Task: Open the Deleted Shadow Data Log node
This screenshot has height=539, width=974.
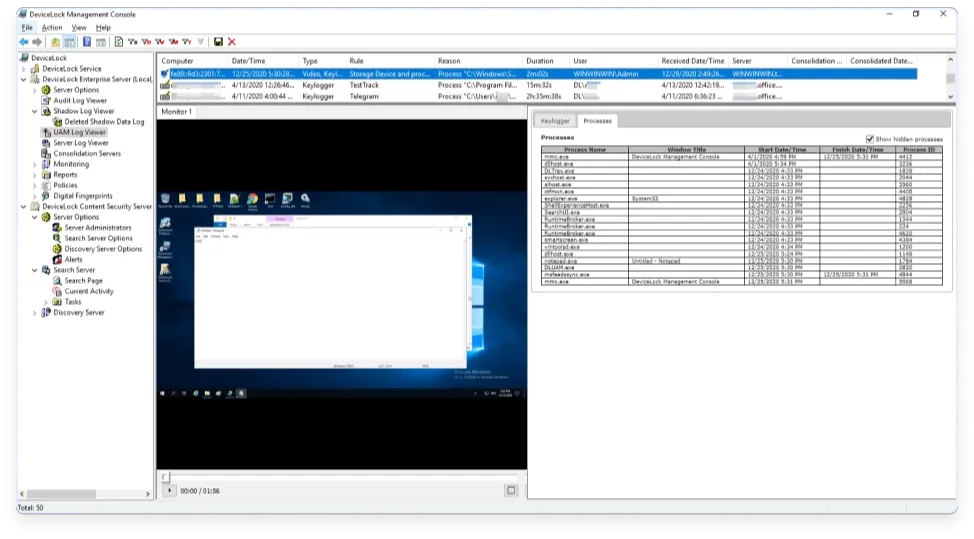Action: click(104, 122)
